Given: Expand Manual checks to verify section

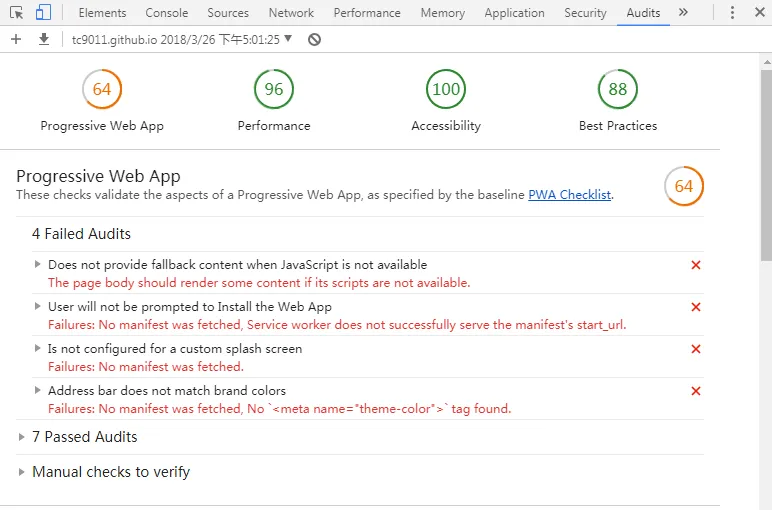Looking at the screenshot, I should [110, 472].
